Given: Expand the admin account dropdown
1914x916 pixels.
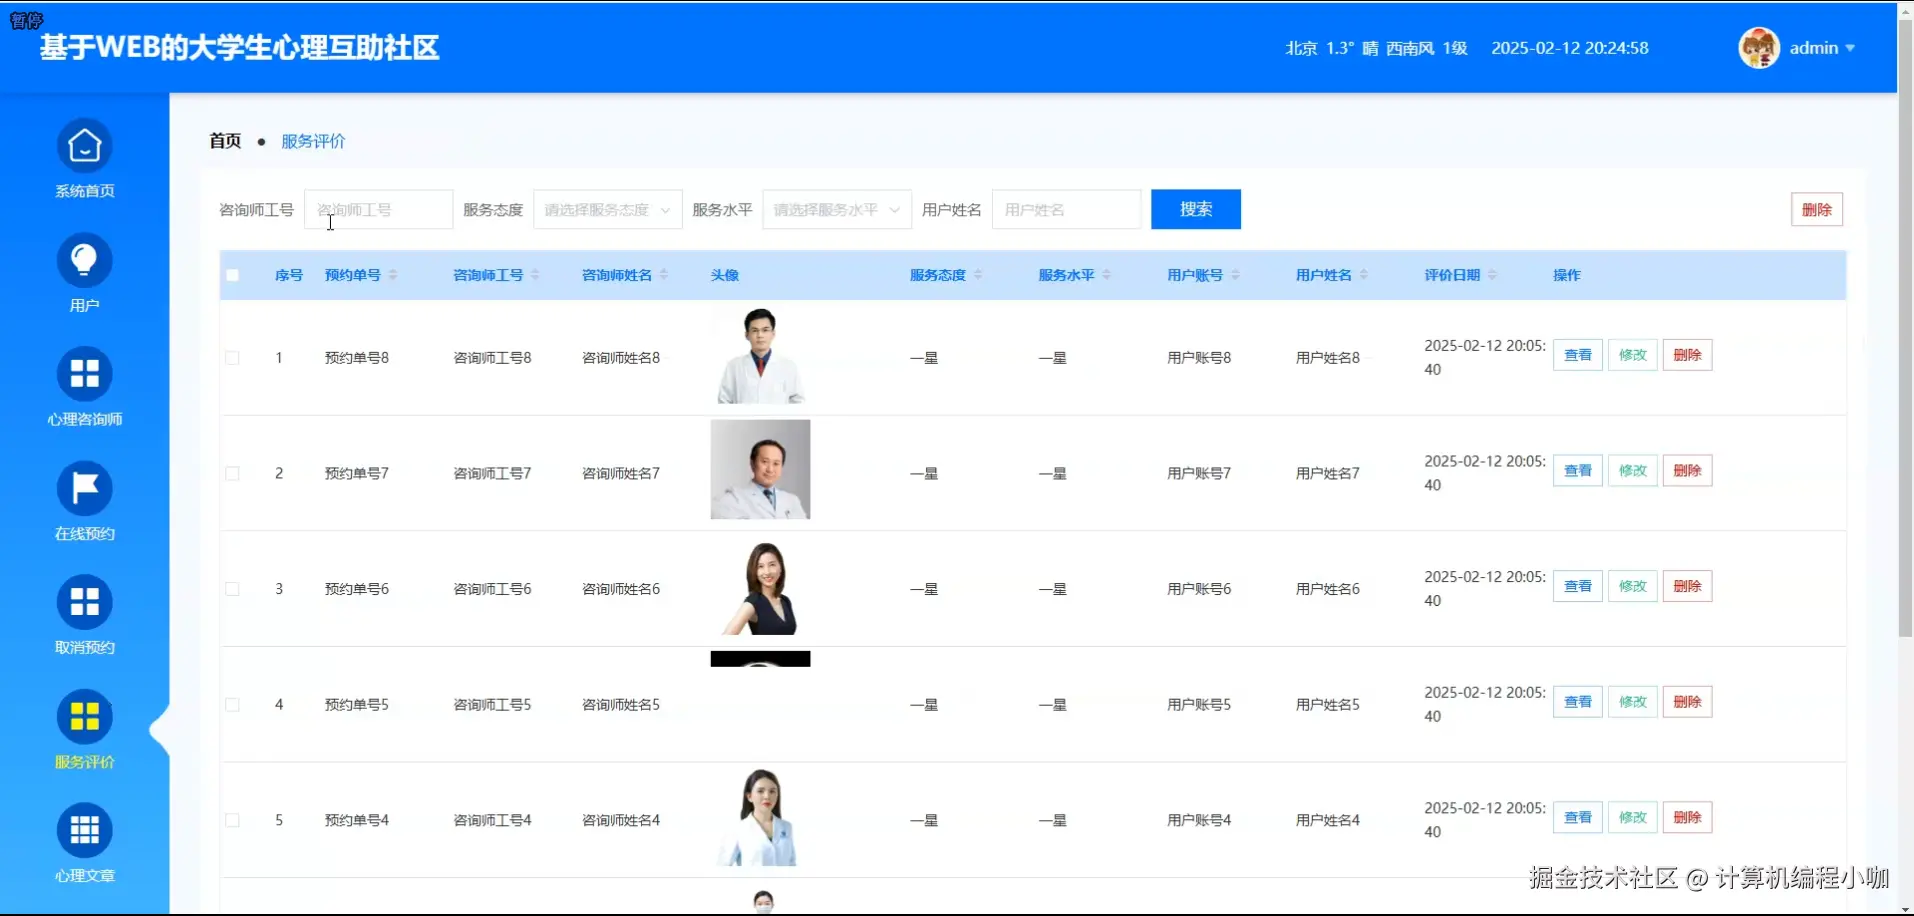Looking at the screenshot, I should tap(1852, 47).
